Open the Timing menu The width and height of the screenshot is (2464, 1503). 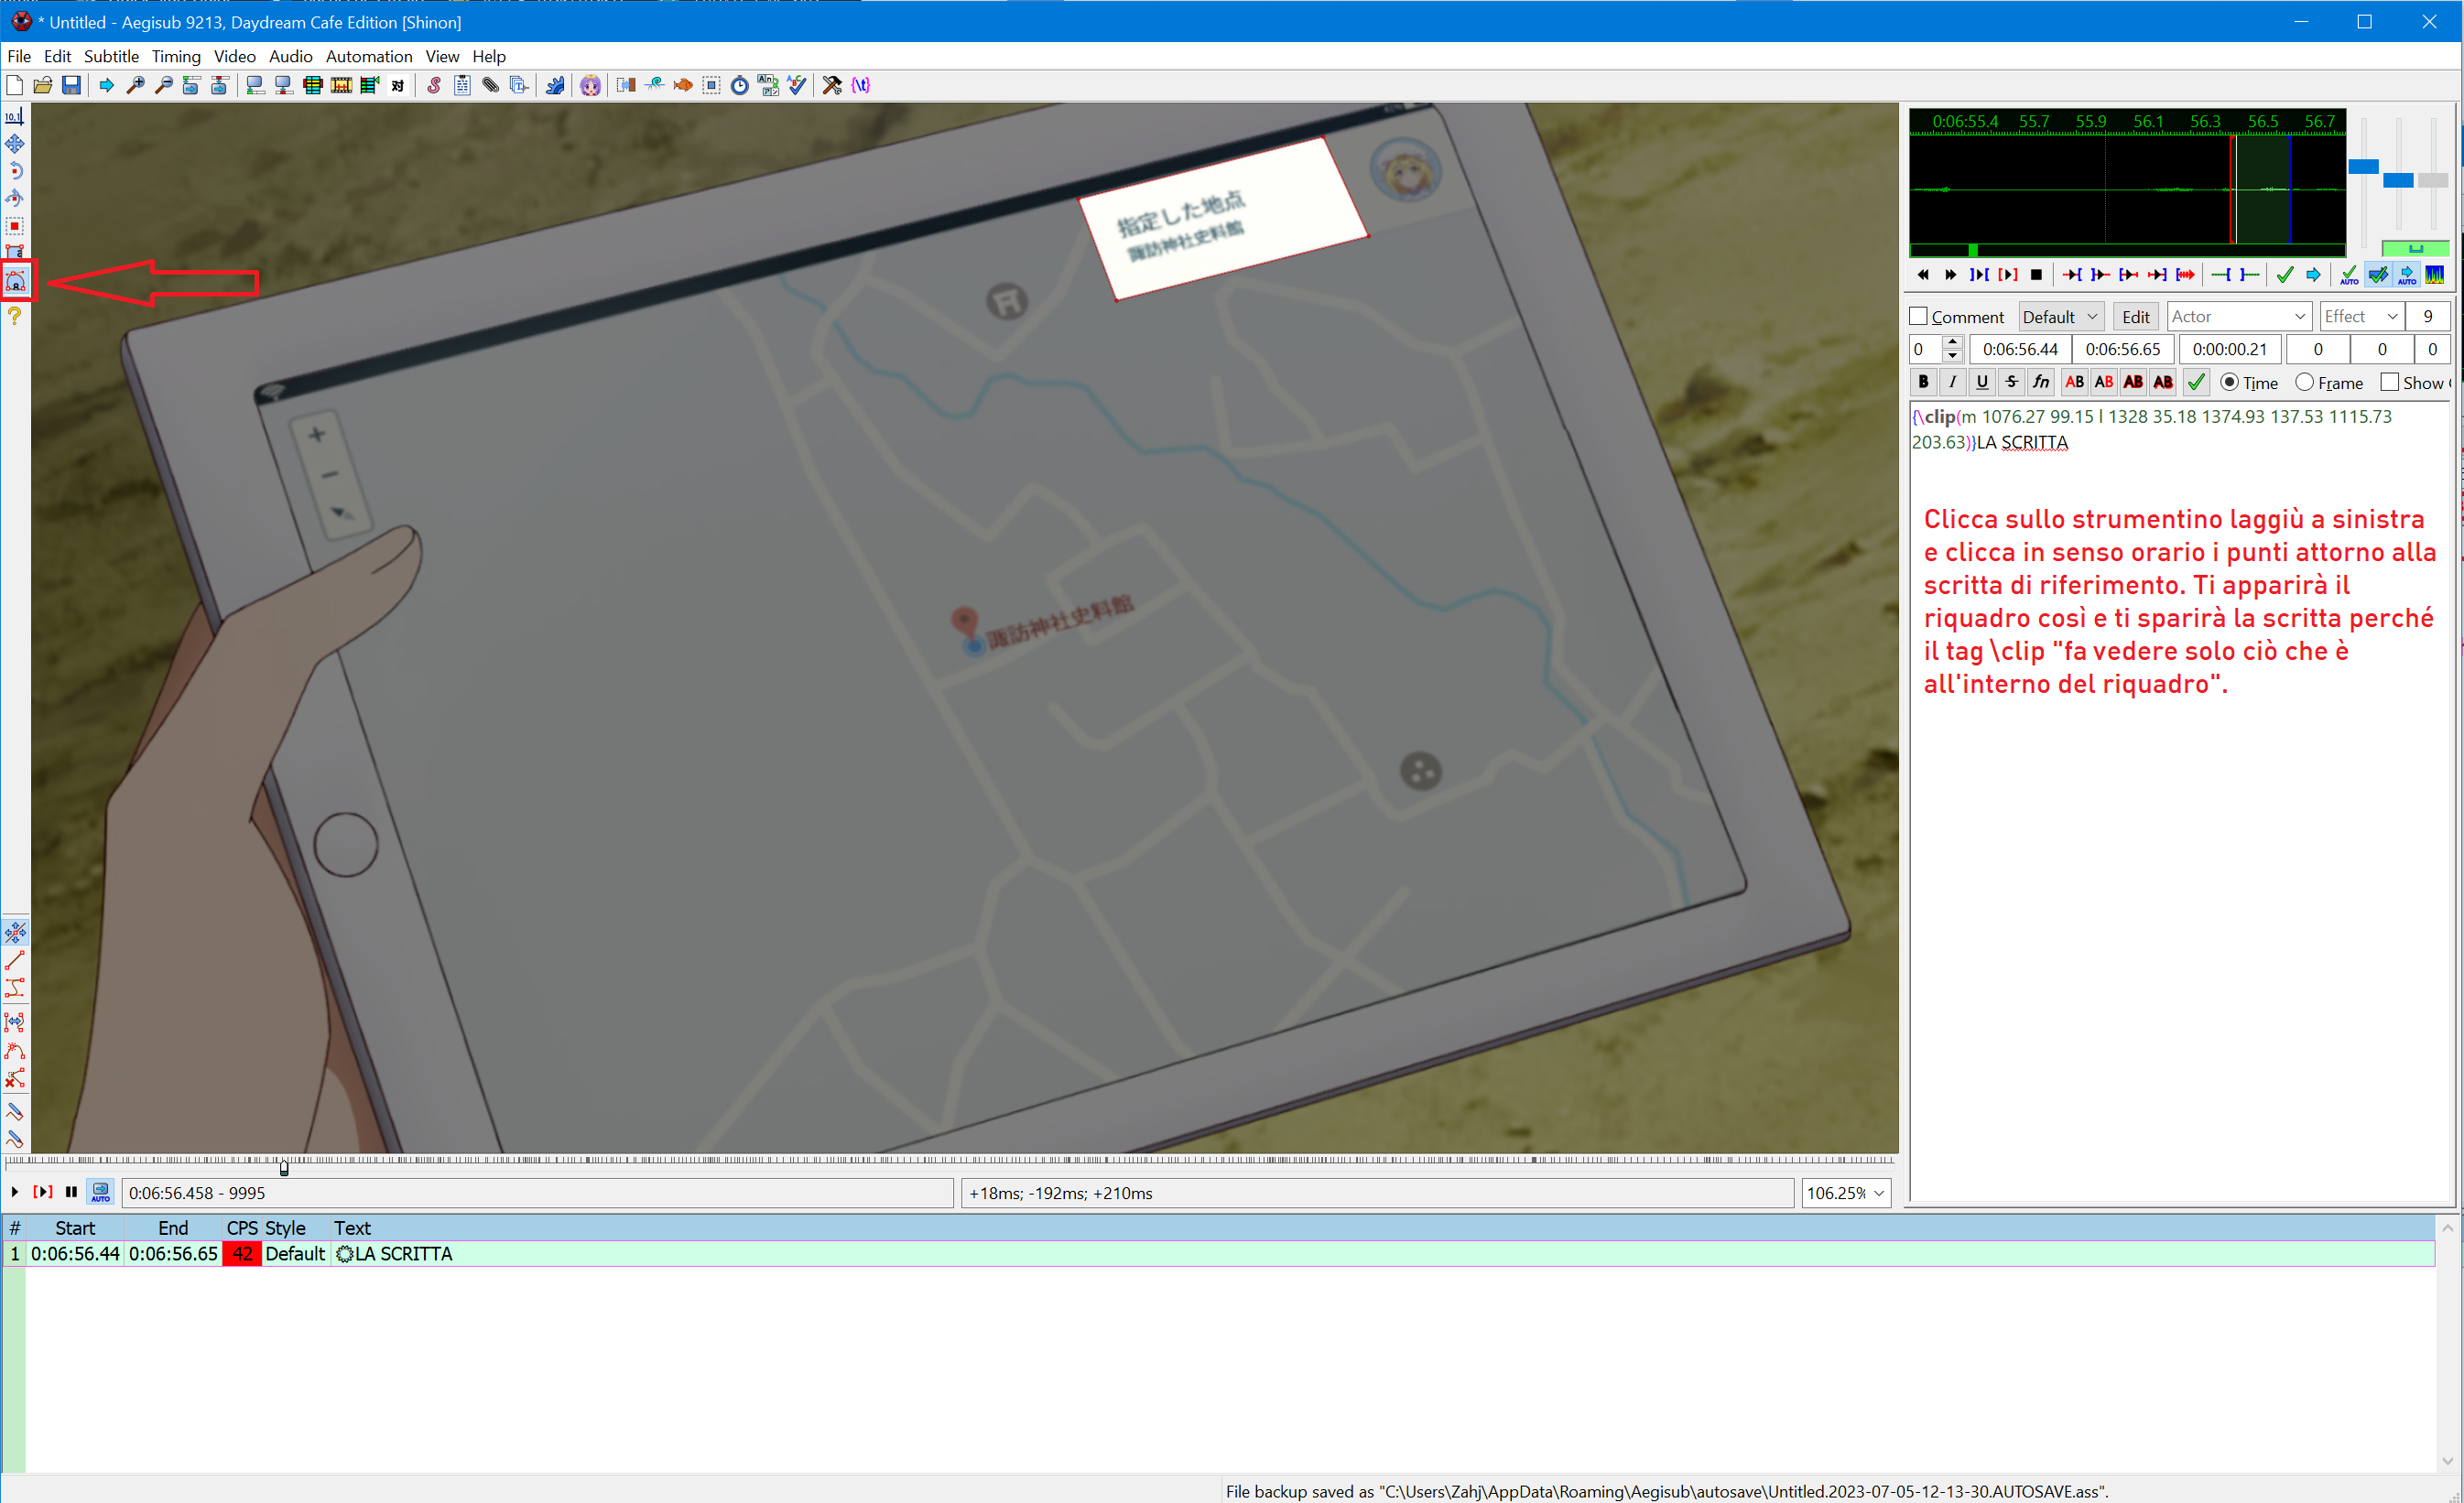(x=176, y=56)
